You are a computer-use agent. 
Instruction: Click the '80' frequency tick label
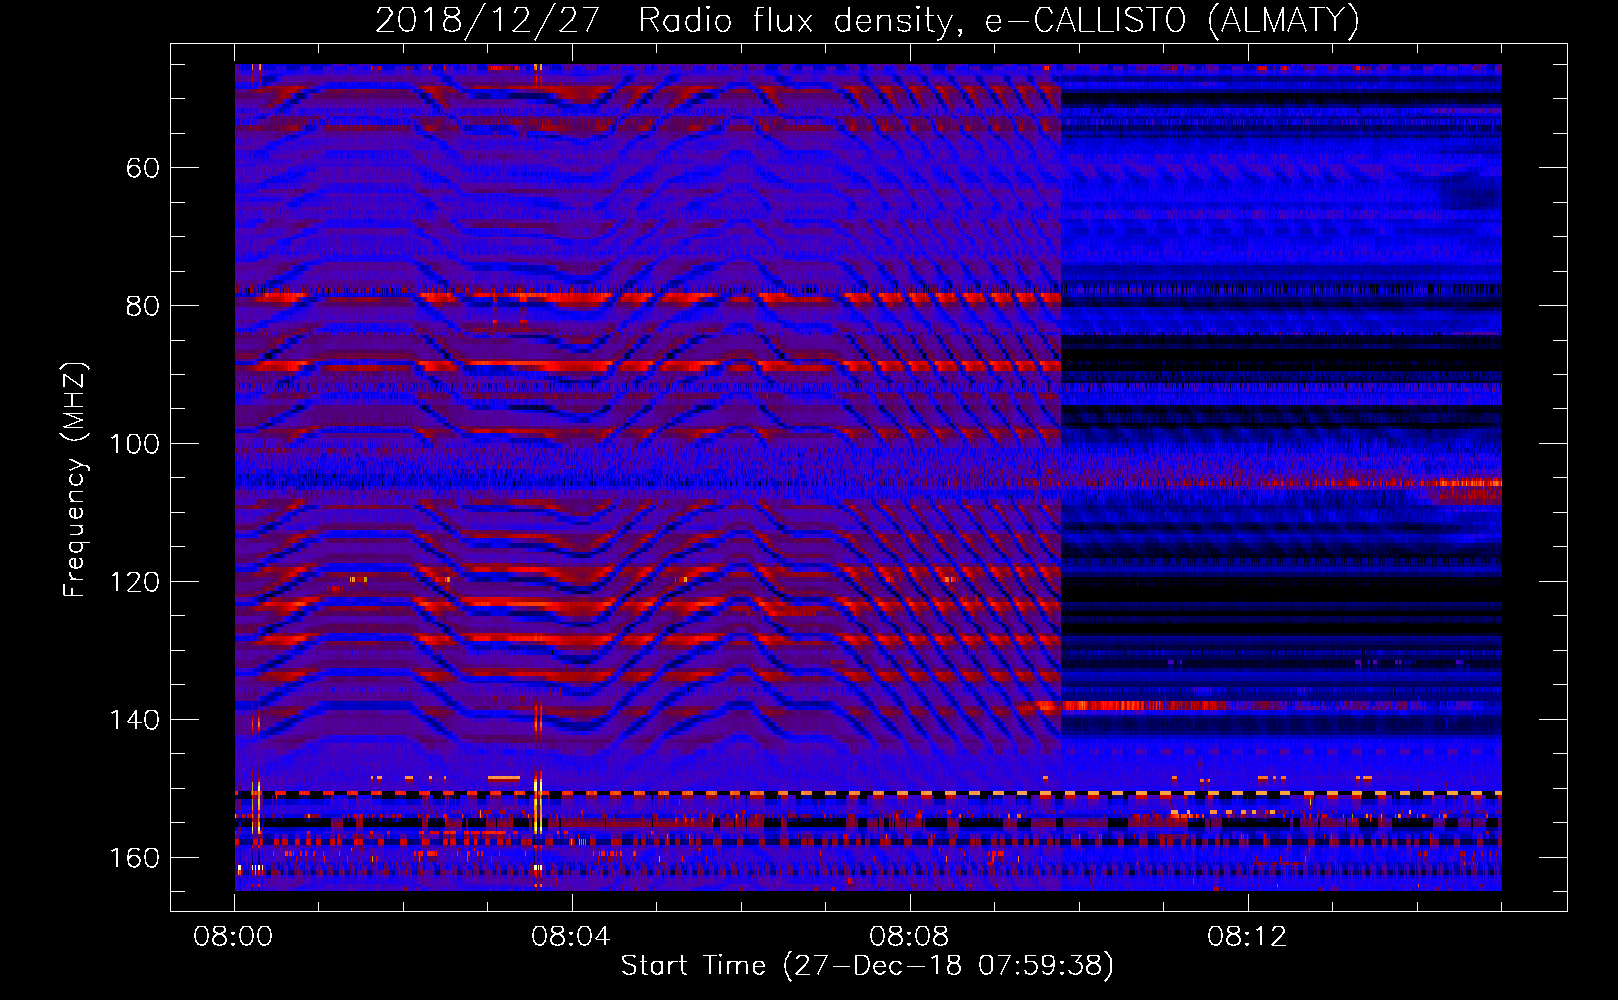pos(143,306)
